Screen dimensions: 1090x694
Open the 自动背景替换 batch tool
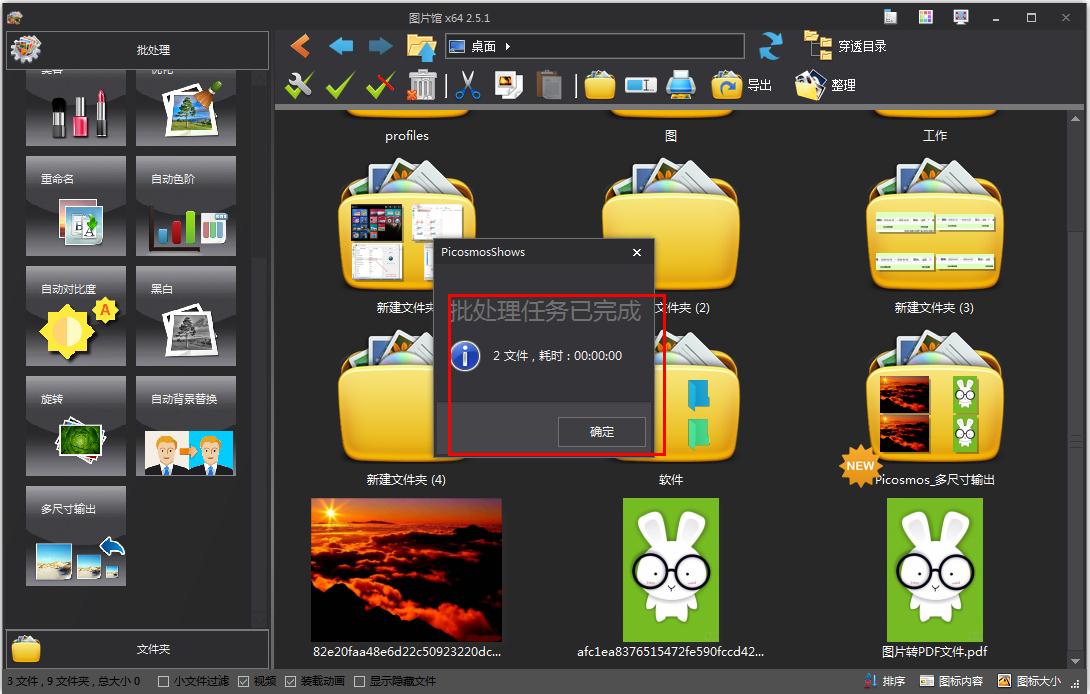186,426
